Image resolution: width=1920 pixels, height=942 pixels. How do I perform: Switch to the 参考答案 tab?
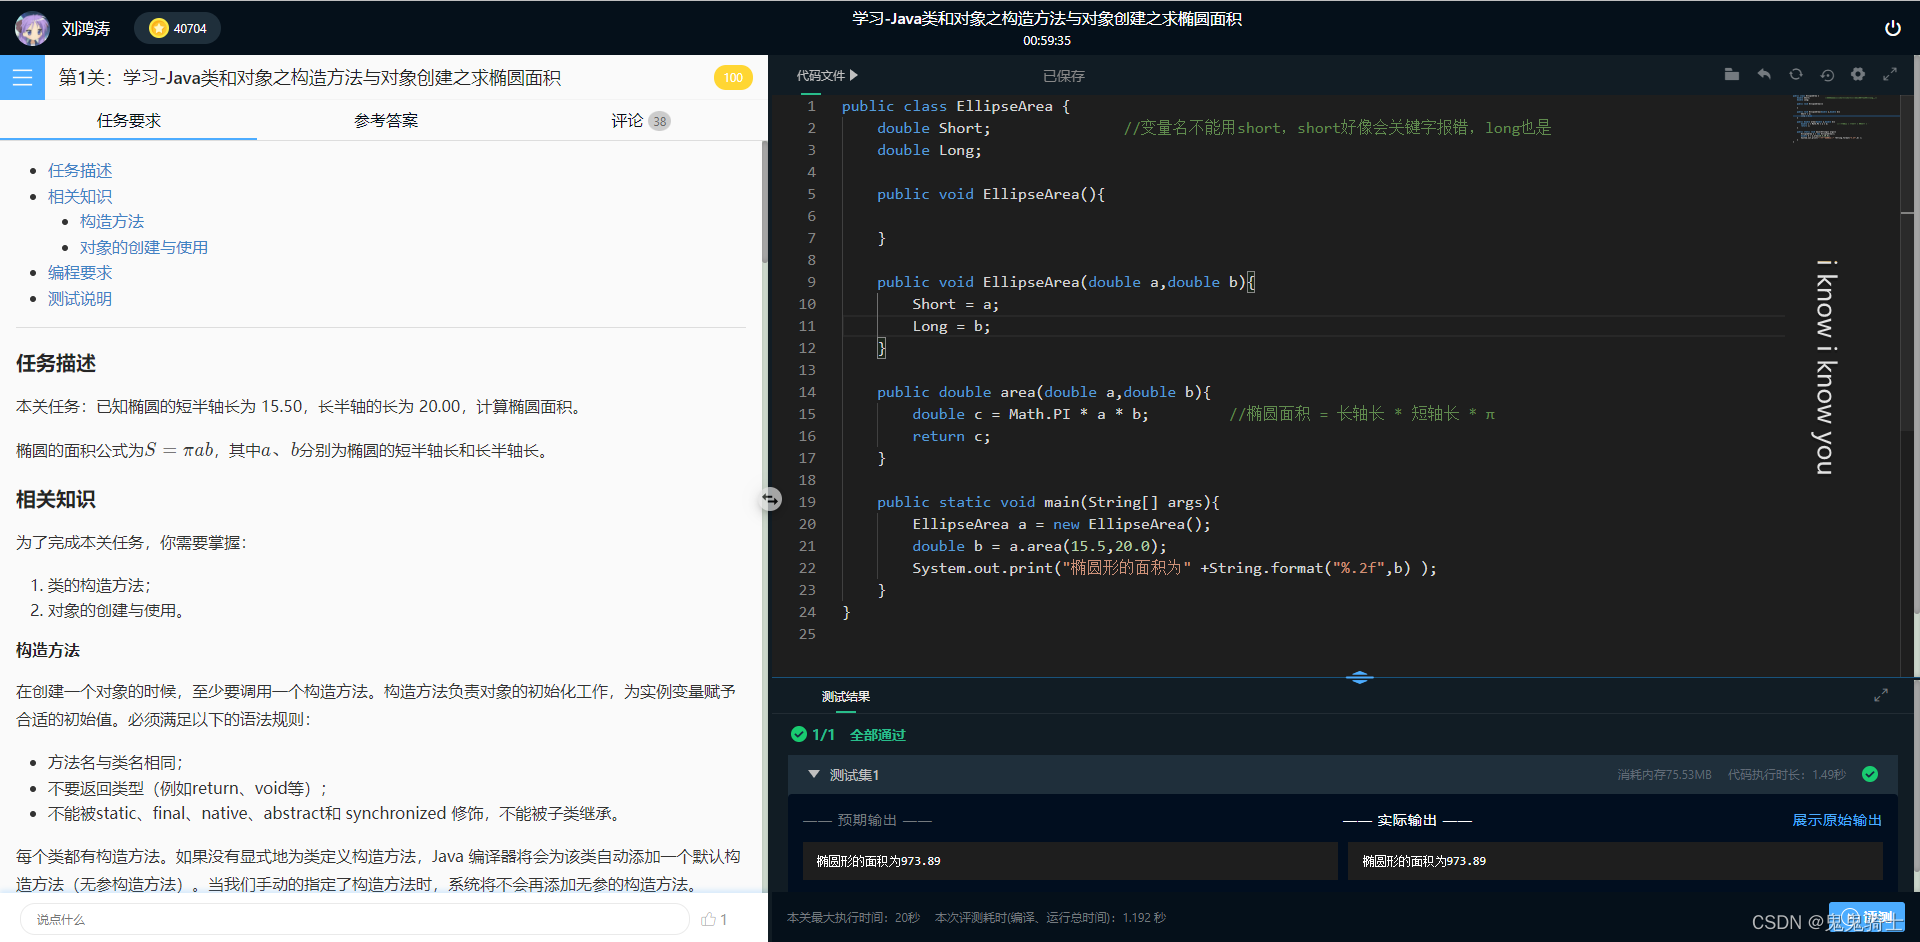[x=386, y=120]
